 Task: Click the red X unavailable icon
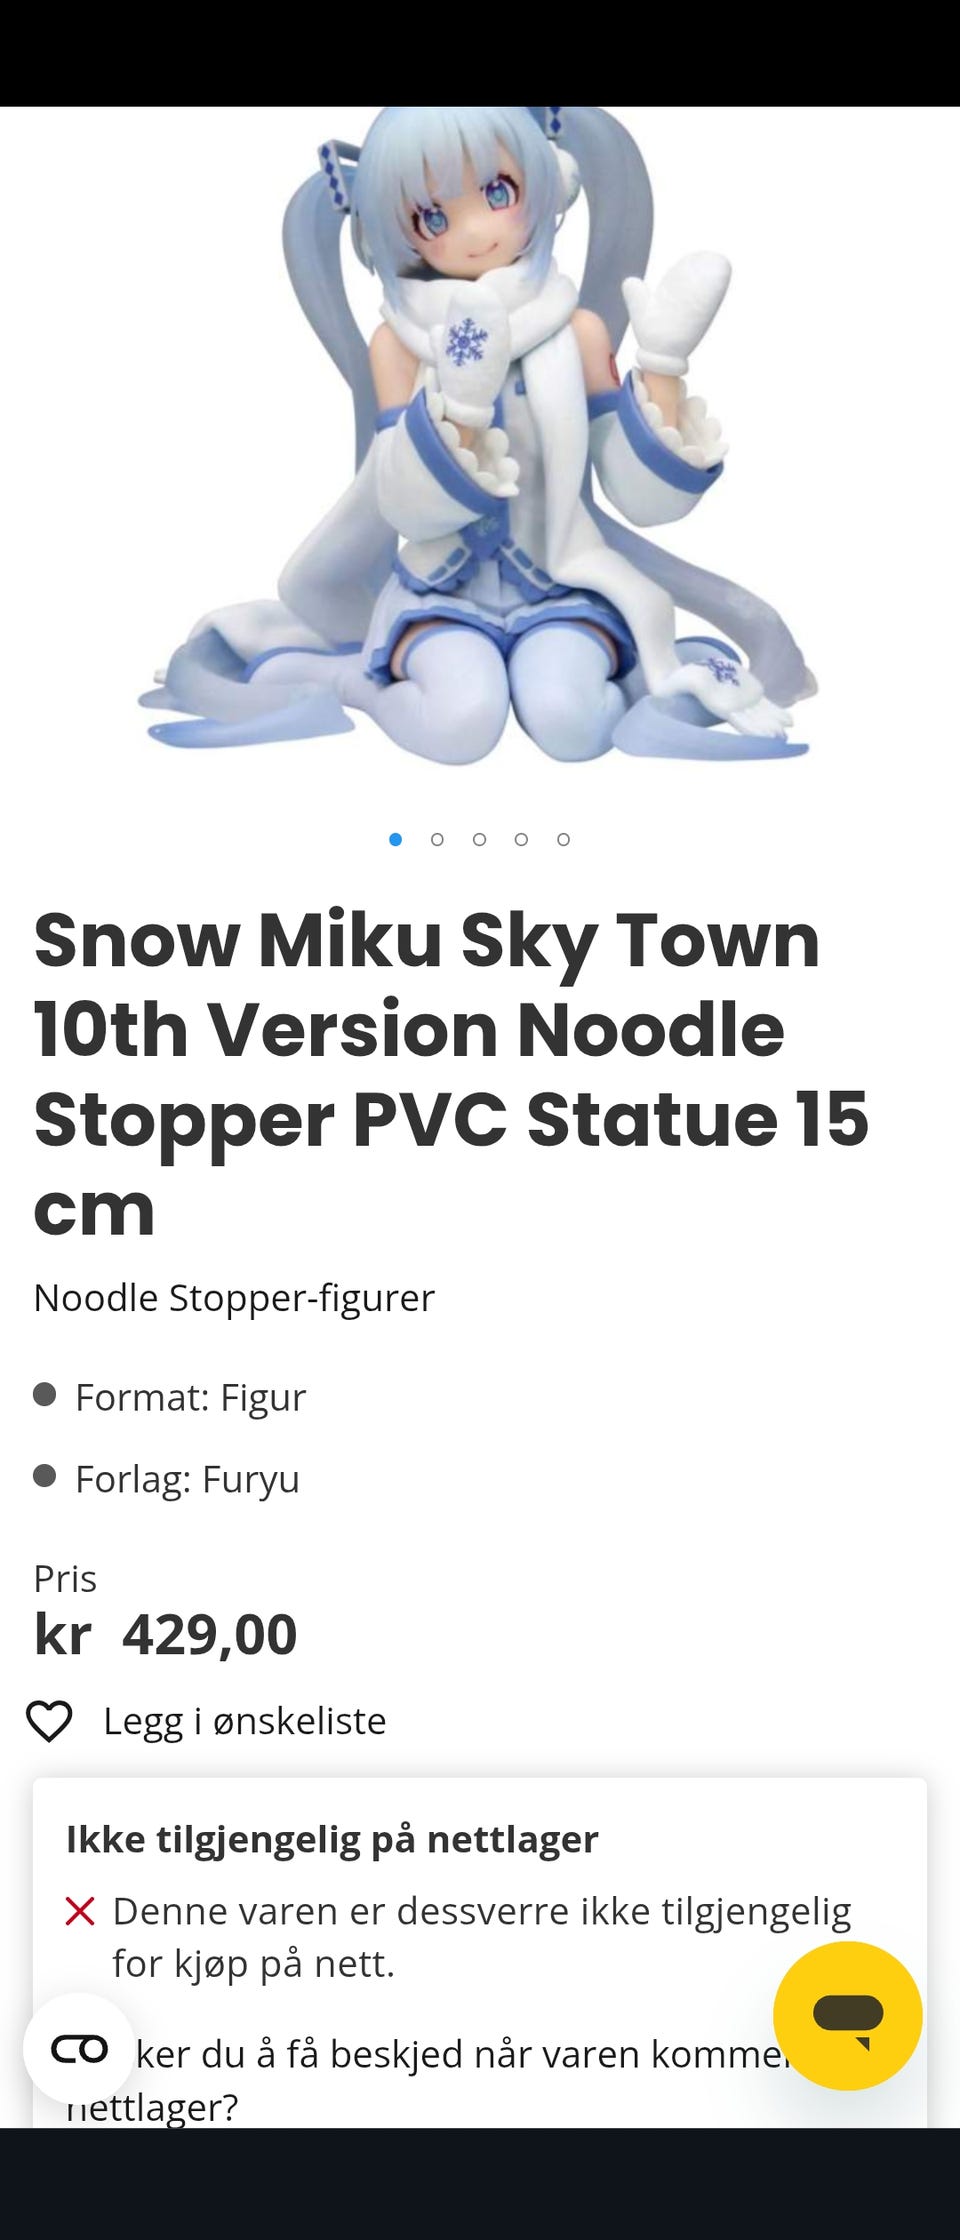[80, 1911]
